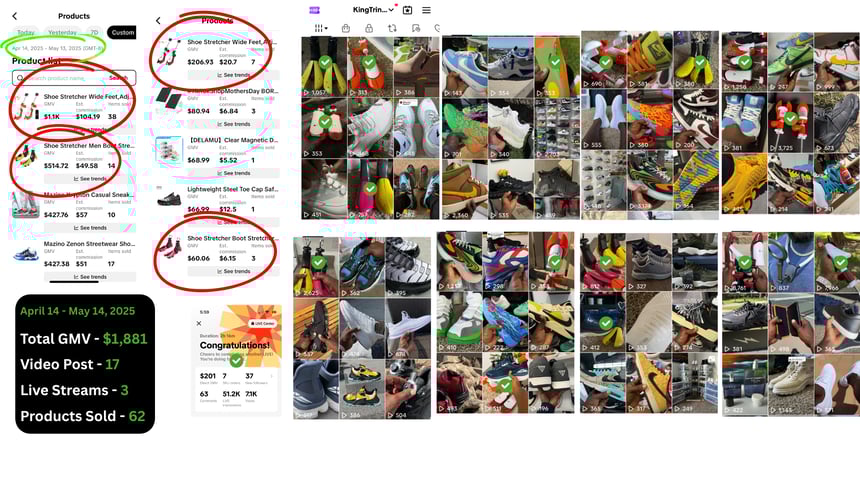Click the Search product name field
Viewport: 860px width, 479px height.
74,77
